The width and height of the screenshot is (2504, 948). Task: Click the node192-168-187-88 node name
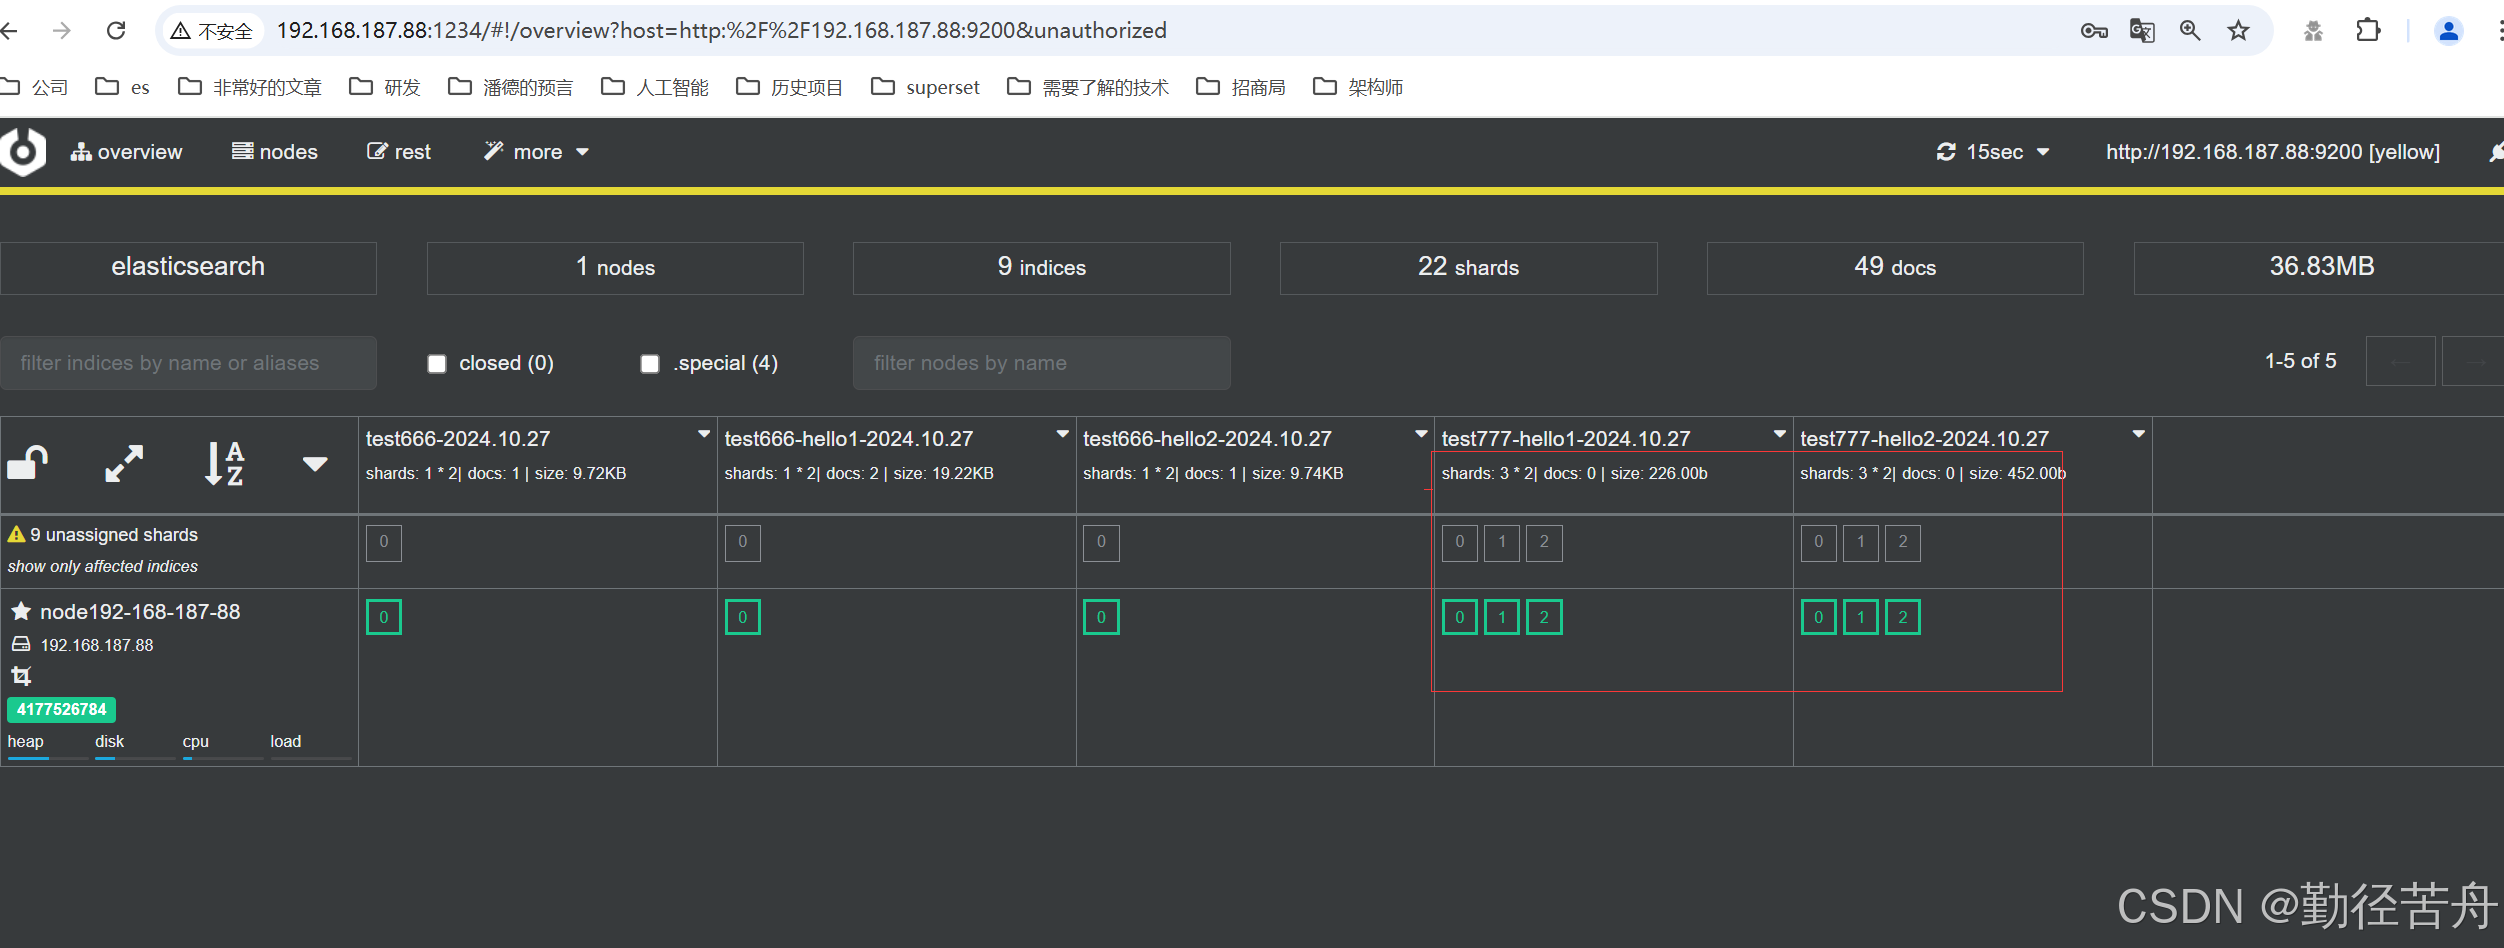pyautogui.click(x=140, y=611)
